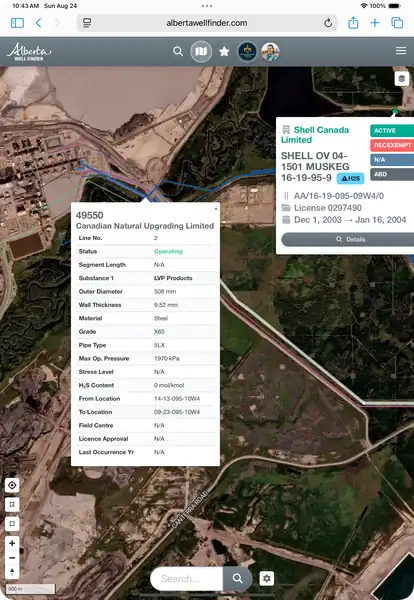The width and height of the screenshot is (414, 600).
Task: Click the SHELL OV 04-1501 MUSKEG well name
Action: pos(315,166)
